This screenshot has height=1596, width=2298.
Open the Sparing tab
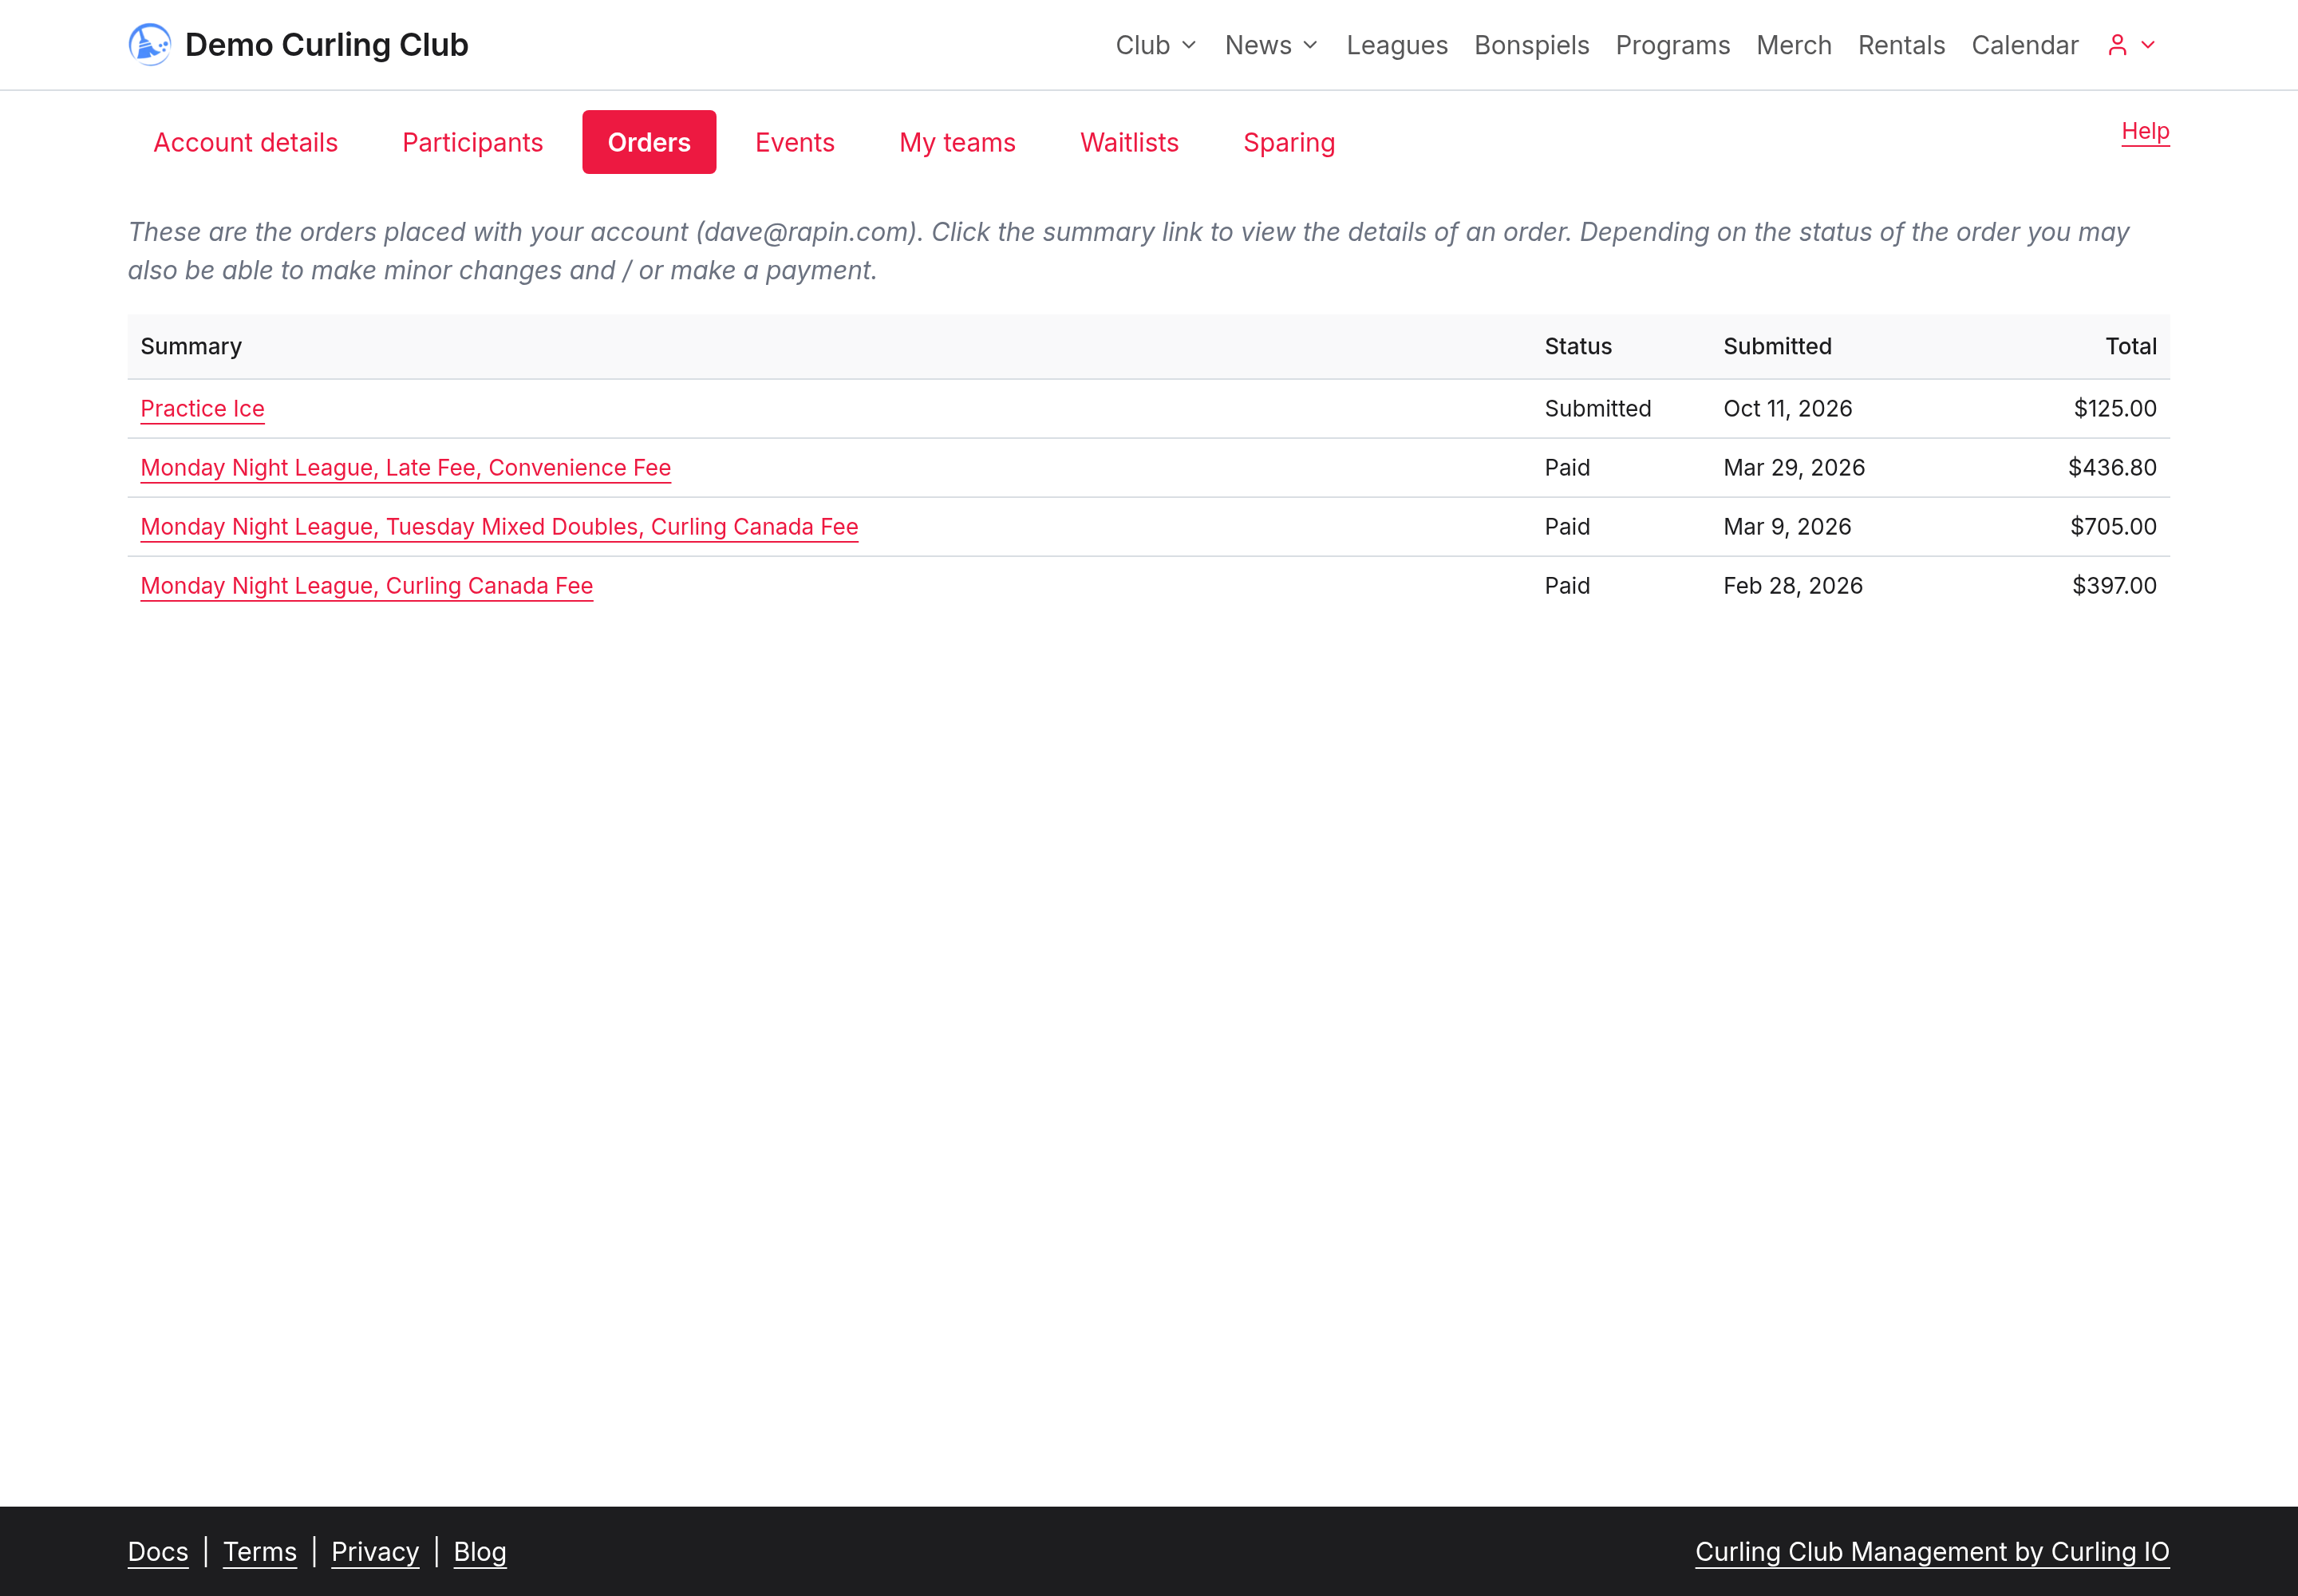(x=1289, y=142)
